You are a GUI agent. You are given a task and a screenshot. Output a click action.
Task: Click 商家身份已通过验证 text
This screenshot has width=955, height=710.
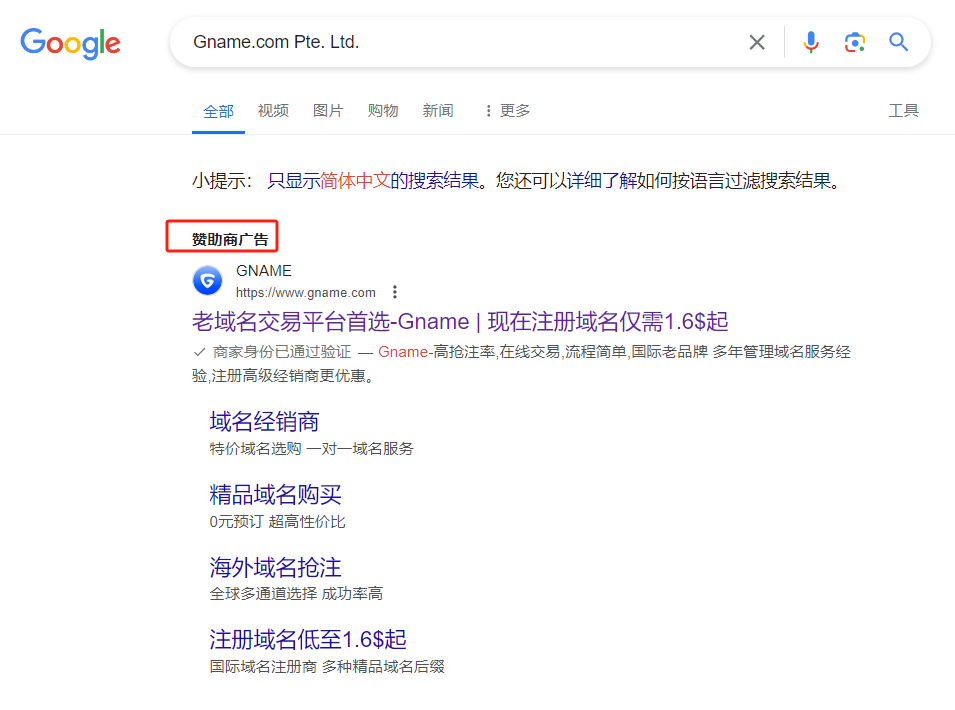(x=282, y=352)
